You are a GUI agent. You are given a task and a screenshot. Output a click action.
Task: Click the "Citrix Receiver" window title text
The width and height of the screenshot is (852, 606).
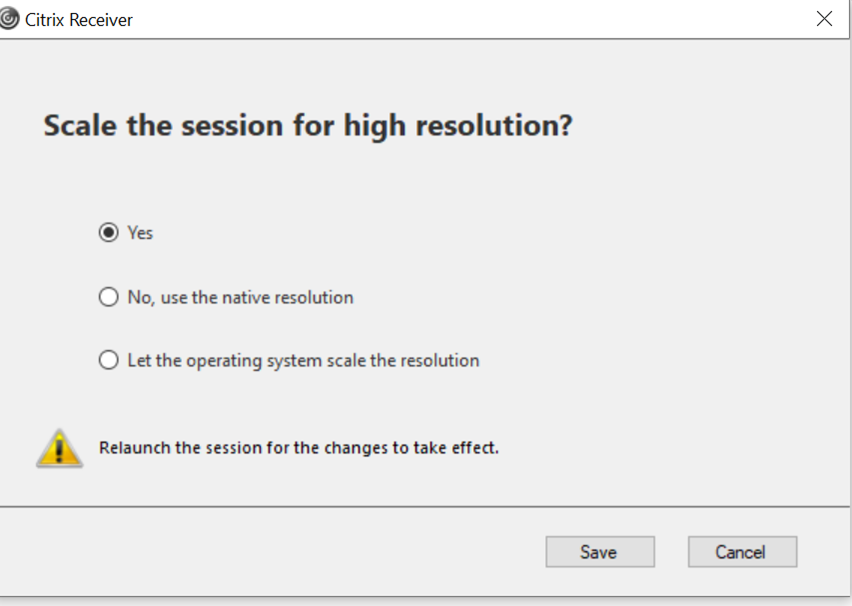coord(79,20)
